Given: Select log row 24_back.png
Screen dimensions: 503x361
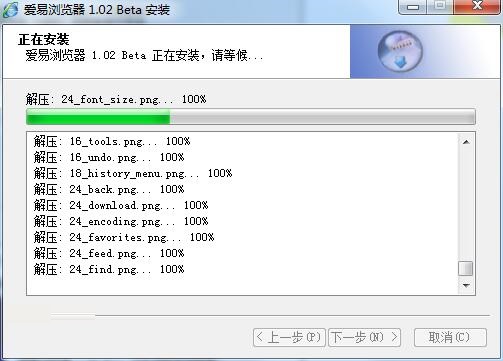Looking at the screenshot, I should coord(109,189).
